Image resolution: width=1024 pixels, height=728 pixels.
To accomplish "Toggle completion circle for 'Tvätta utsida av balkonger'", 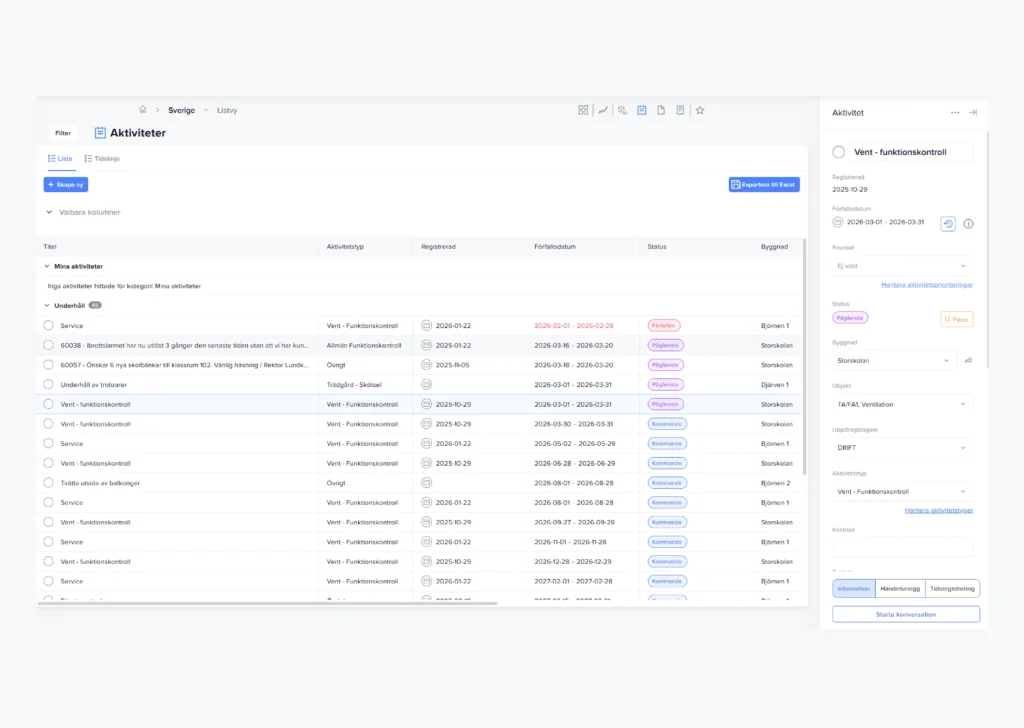I will [48, 483].
